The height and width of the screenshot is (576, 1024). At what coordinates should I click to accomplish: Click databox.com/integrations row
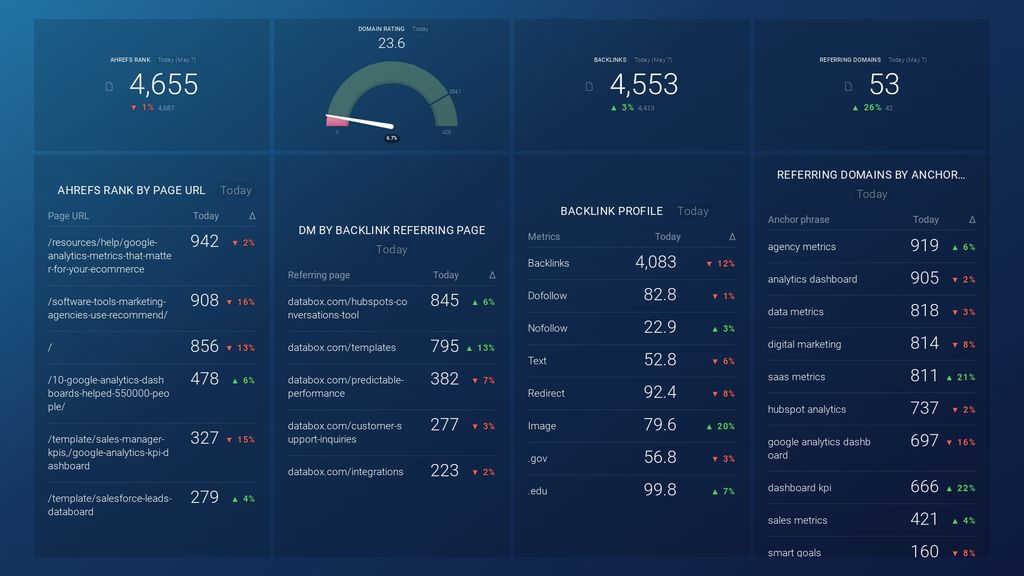pyautogui.click(x=392, y=471)
